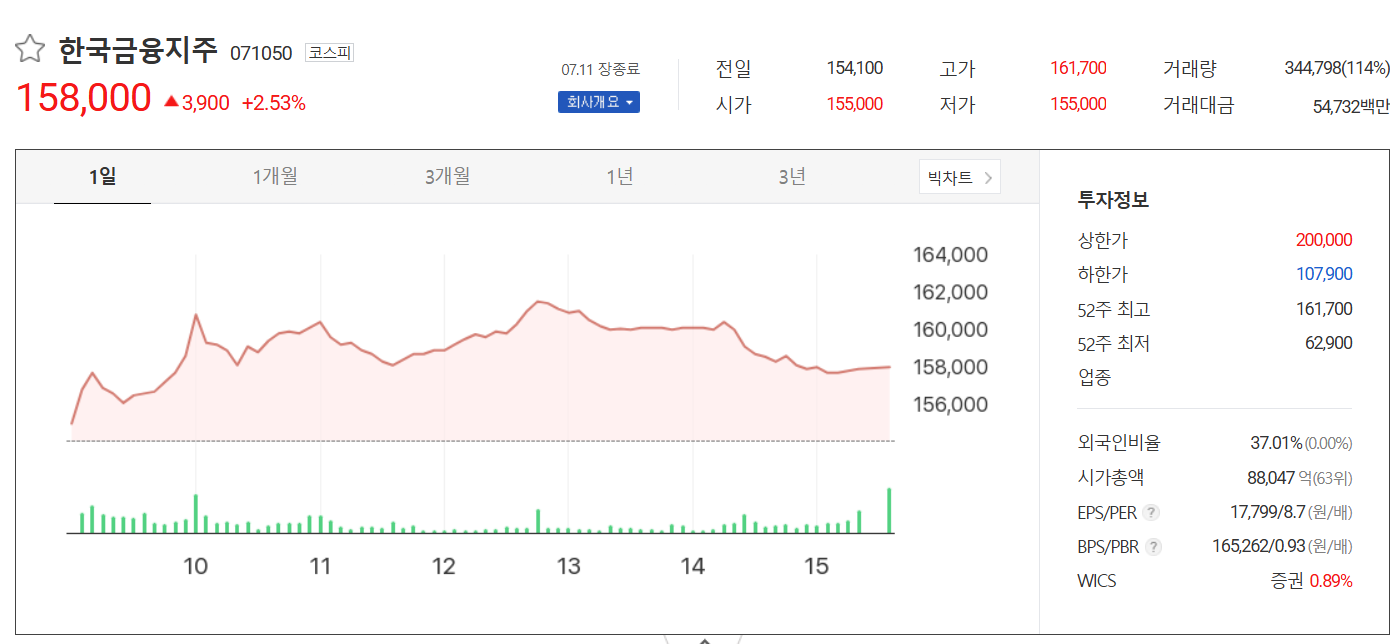Click the 거래량 value 344,798(114%)
The width and height of the screenshot is (1400, 644).
(1337, 69)
